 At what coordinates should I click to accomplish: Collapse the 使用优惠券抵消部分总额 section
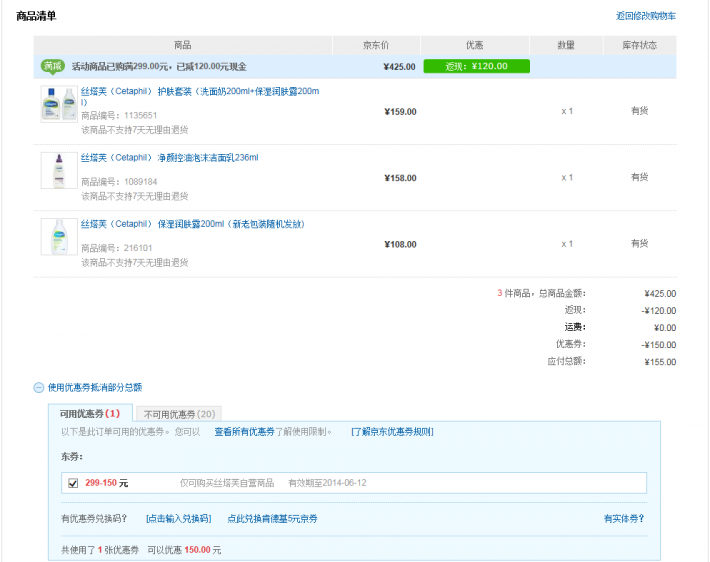(94, 387)
